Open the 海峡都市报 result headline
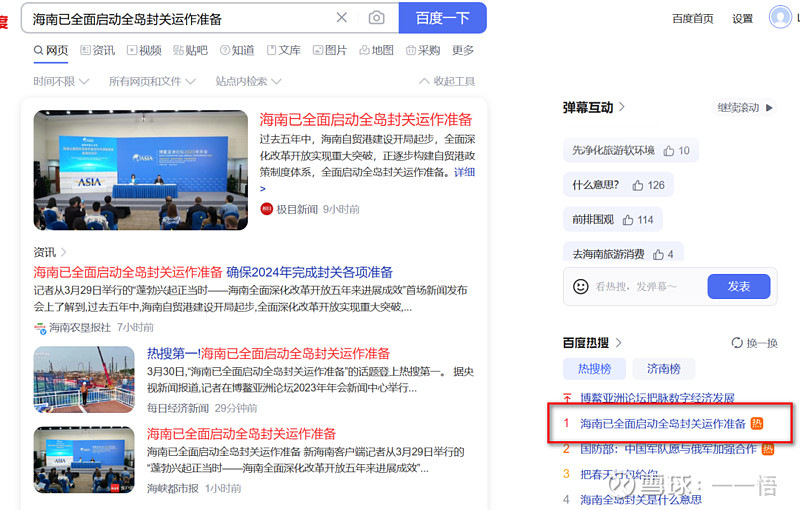Image resolution: width=800 pixels, height=510 pixels. coord(241,434)
